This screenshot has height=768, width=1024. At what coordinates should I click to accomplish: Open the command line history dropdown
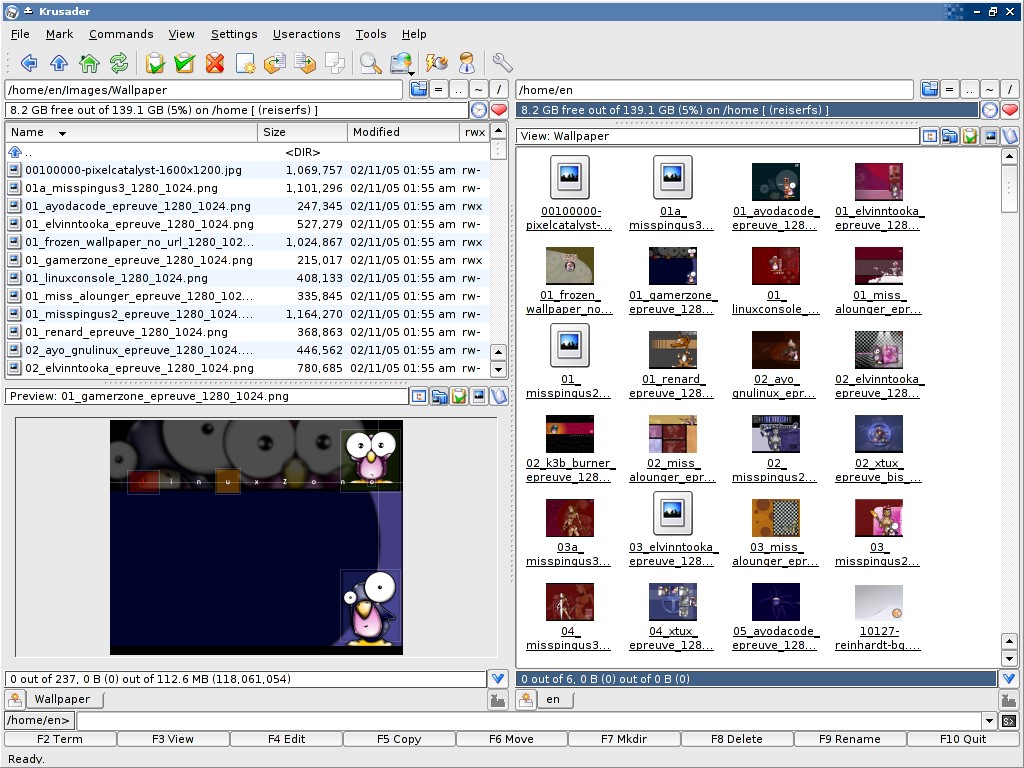pyautogui.click(x=989, y=721)
